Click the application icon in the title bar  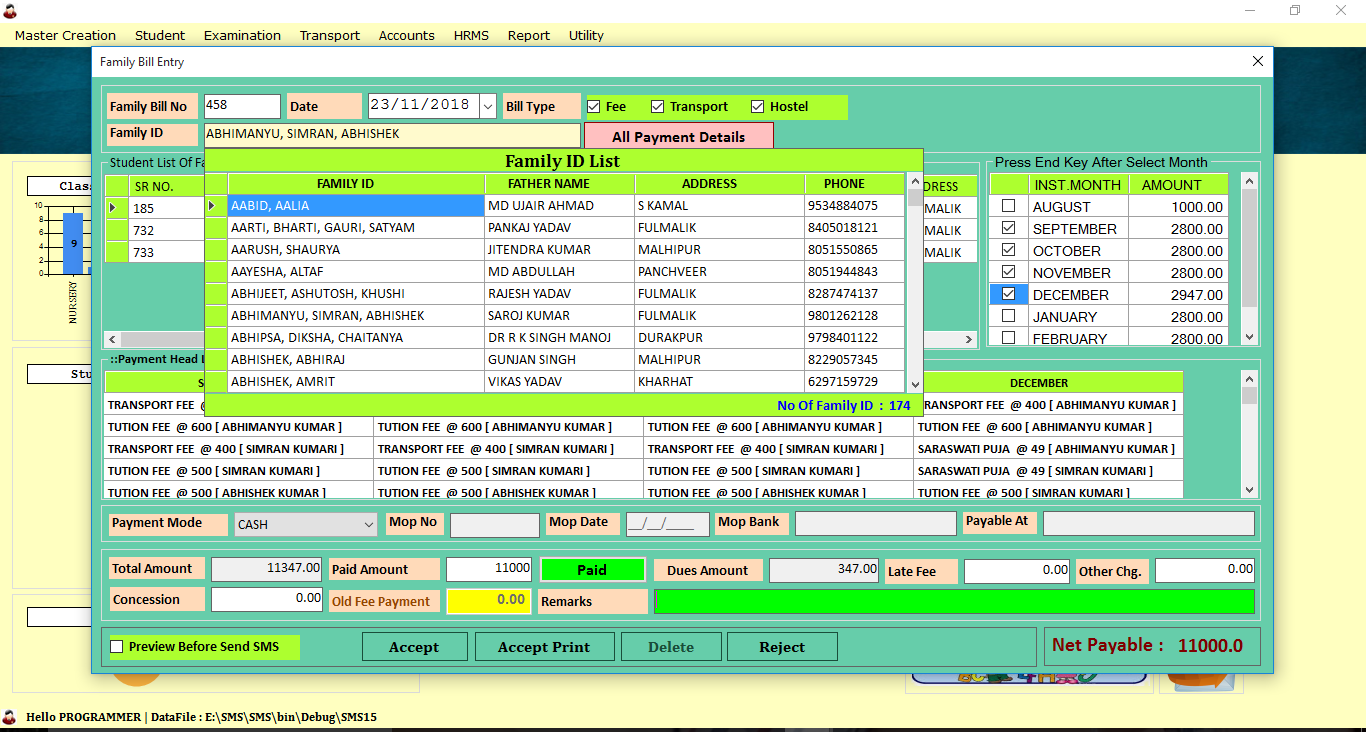(10, 10)
